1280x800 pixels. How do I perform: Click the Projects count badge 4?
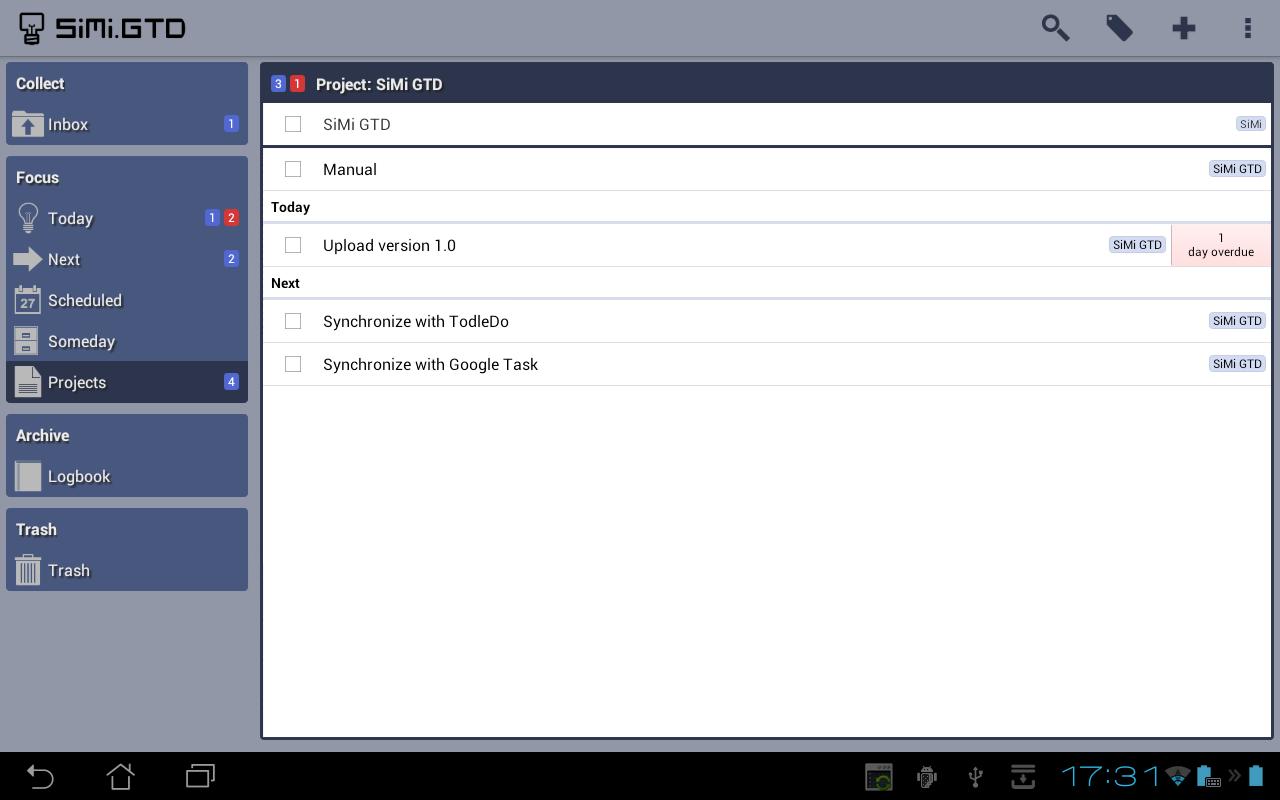[231, 382]
